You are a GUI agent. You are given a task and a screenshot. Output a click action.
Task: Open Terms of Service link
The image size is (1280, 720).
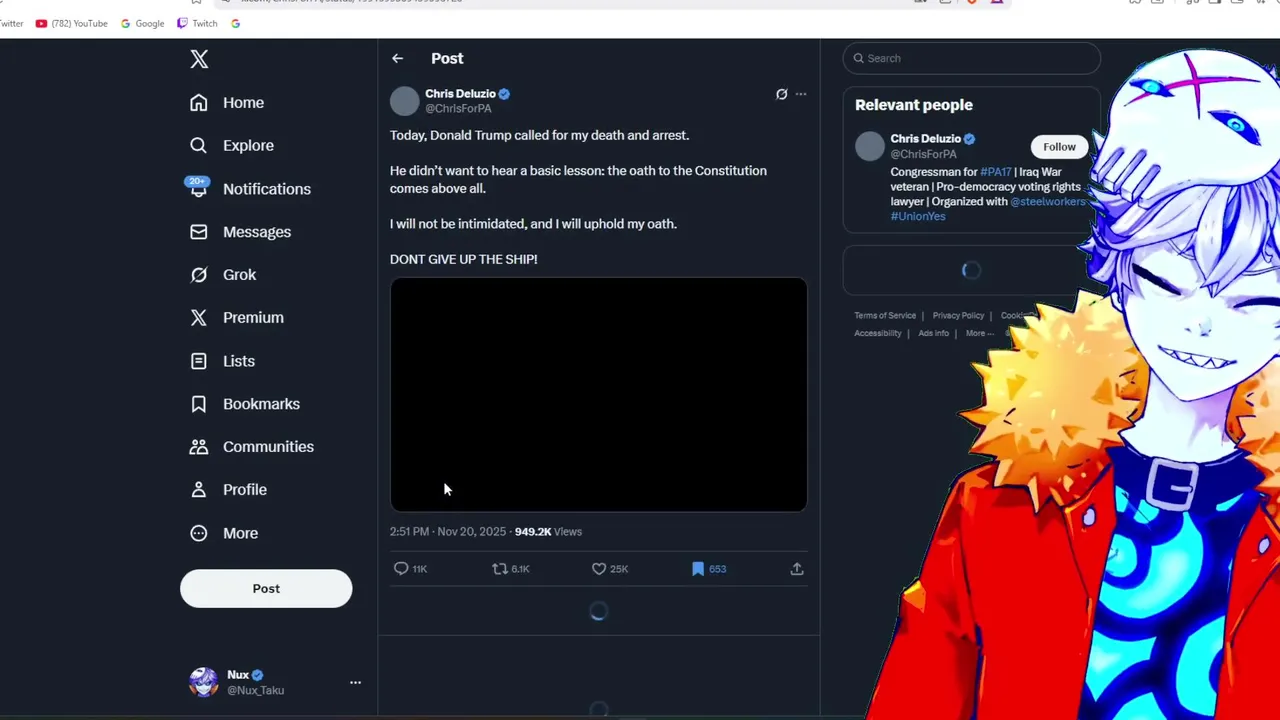(x=885, y=316)
